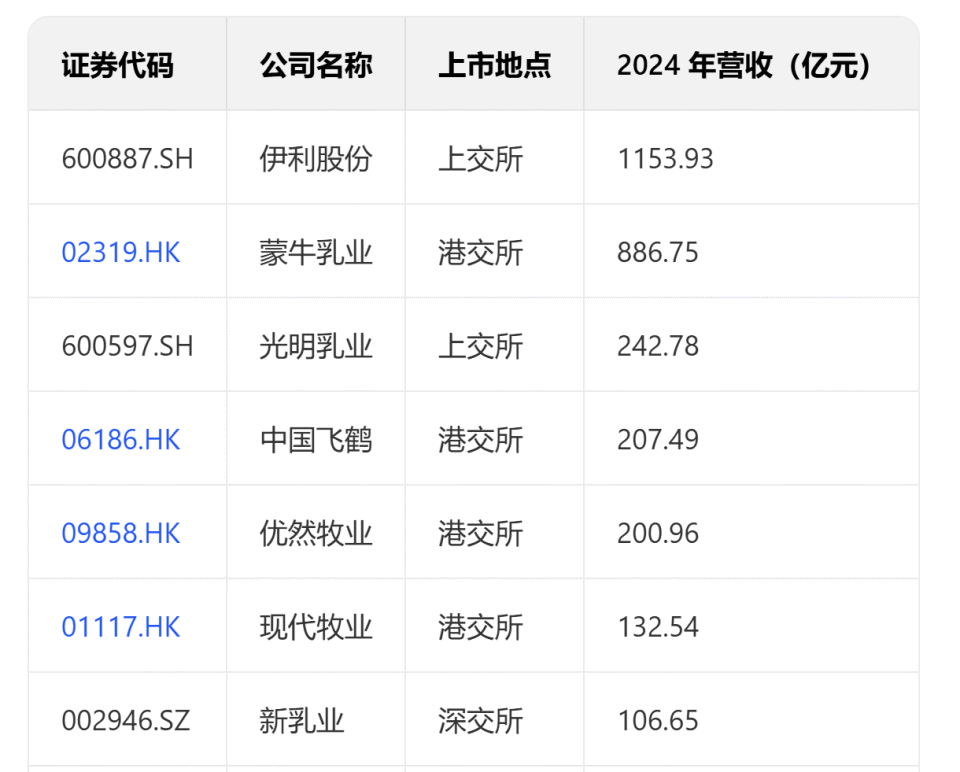This screenshot has height=772, width=960.
Task: Click the revenue value 132.54
Action: tap(658, 627)
